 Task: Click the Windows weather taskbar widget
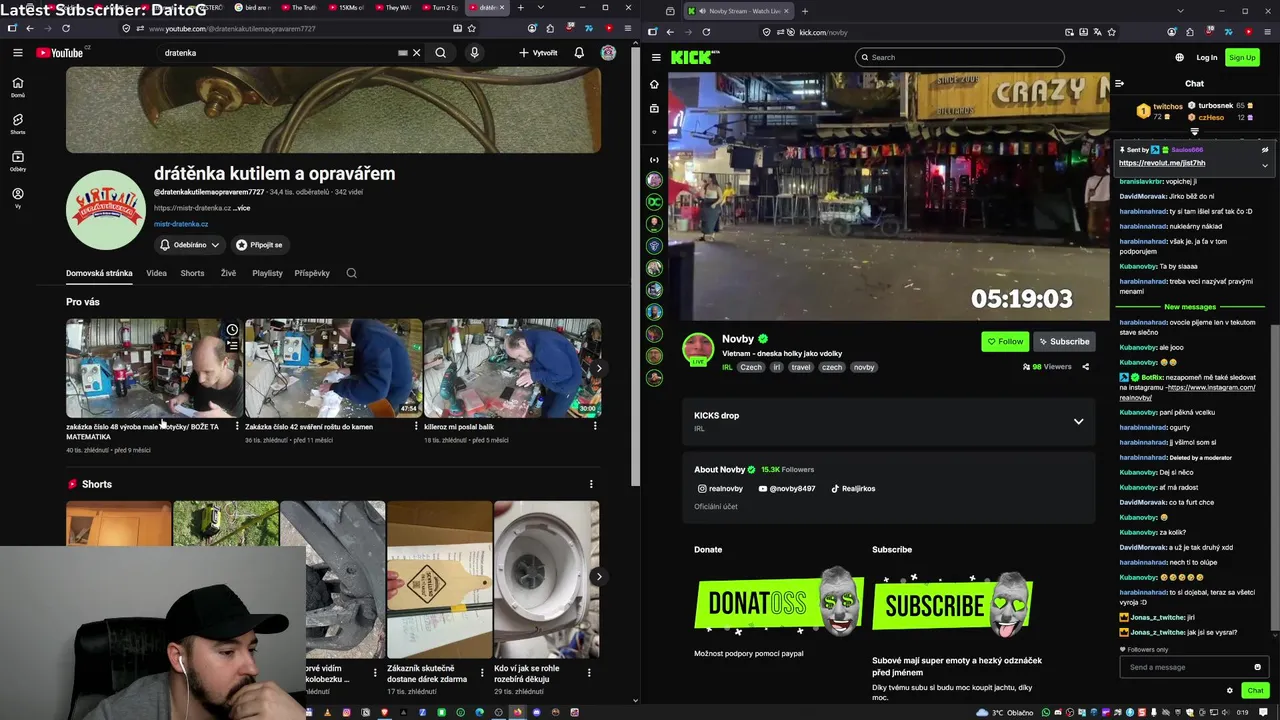coord(1006,713)
